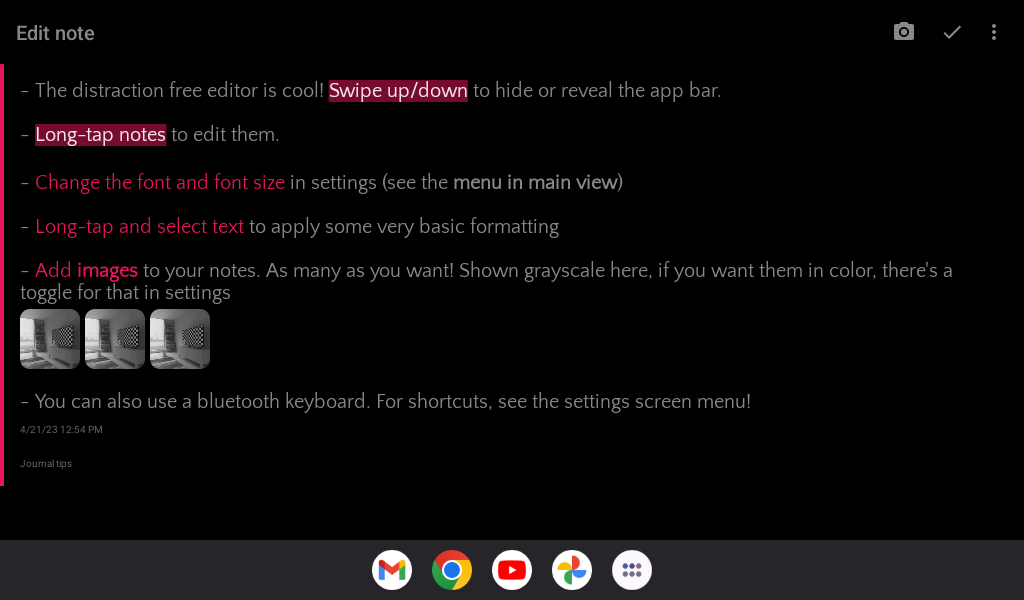The height and width of the screenshot is (600, 1024).
Task: Open the second image thumbnail in the note
Action: 115,339
